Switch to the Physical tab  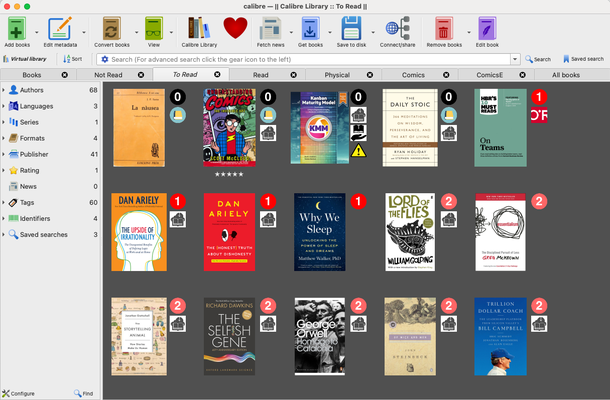pos(337,75)
